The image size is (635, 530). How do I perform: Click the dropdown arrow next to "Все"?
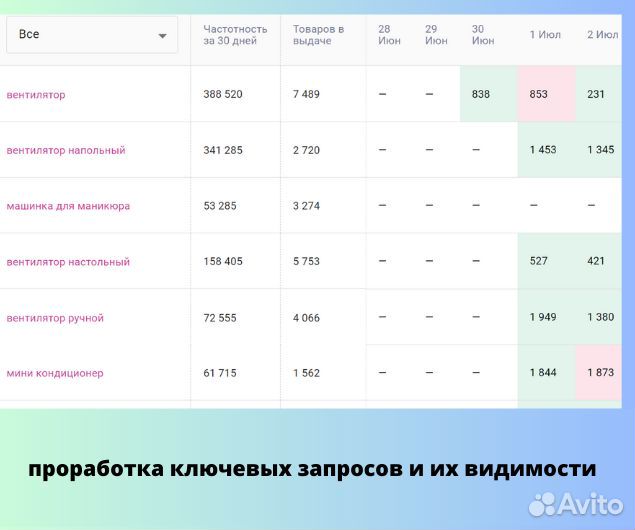162,36
